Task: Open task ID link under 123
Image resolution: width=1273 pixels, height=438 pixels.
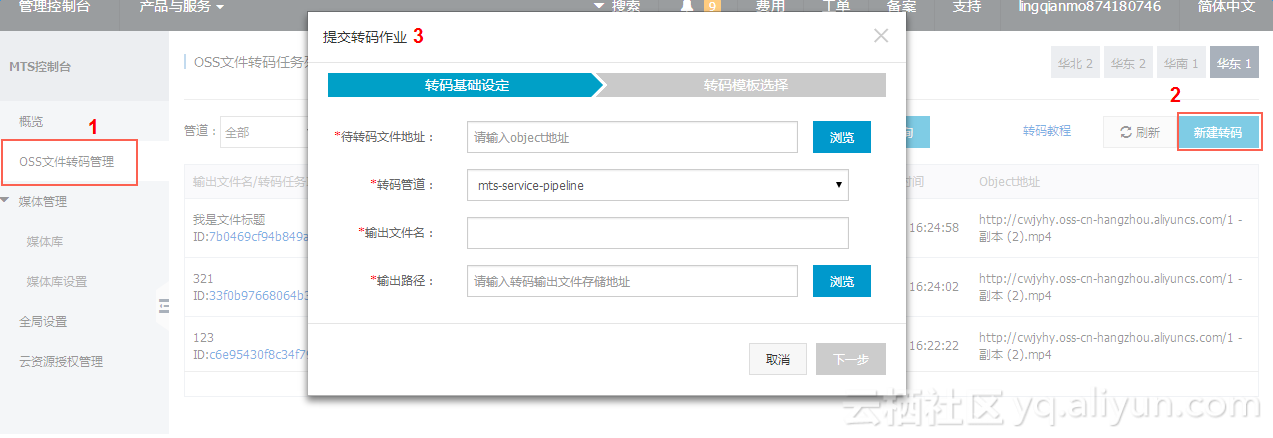Action: click(x=258, y=355)
